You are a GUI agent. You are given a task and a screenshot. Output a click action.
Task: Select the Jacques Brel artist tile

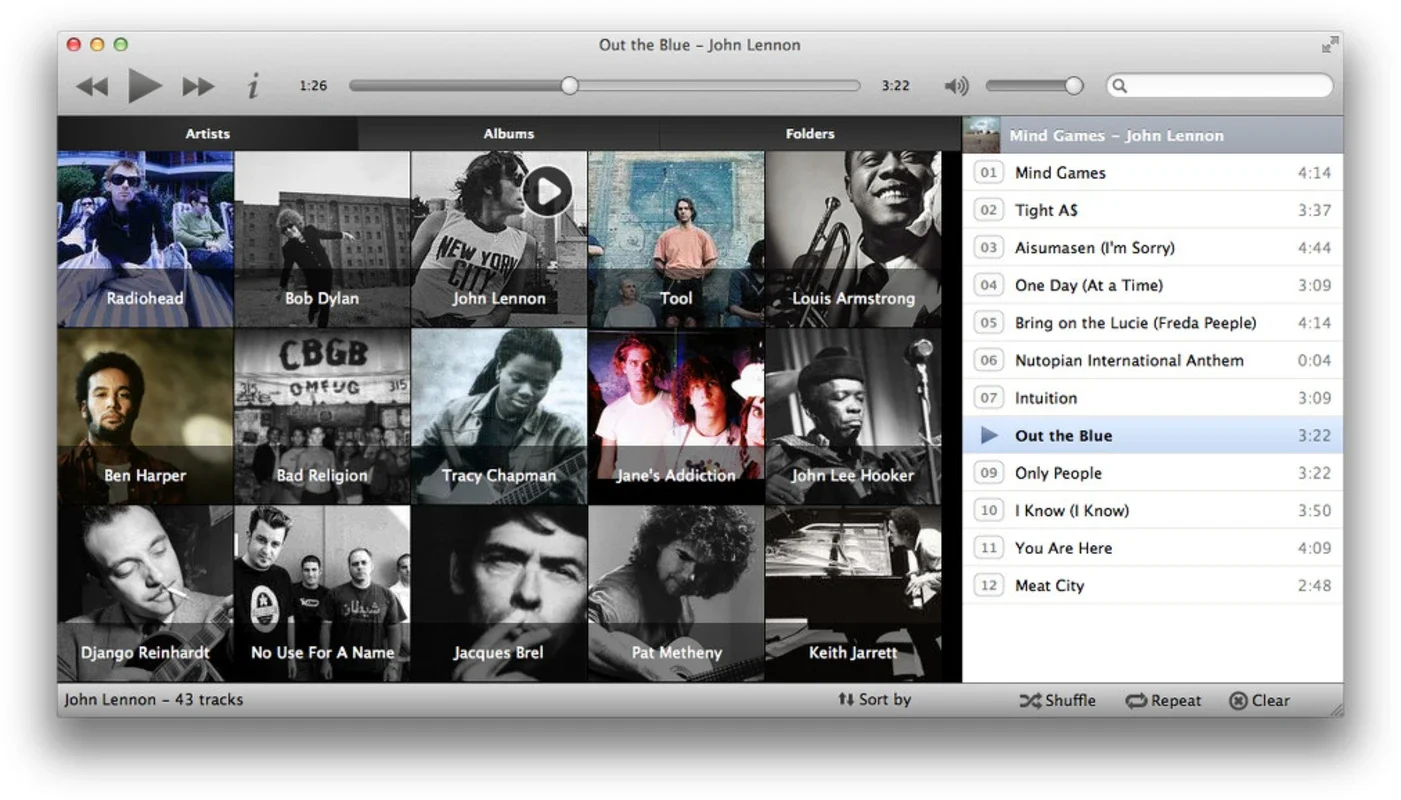[499, 593]
